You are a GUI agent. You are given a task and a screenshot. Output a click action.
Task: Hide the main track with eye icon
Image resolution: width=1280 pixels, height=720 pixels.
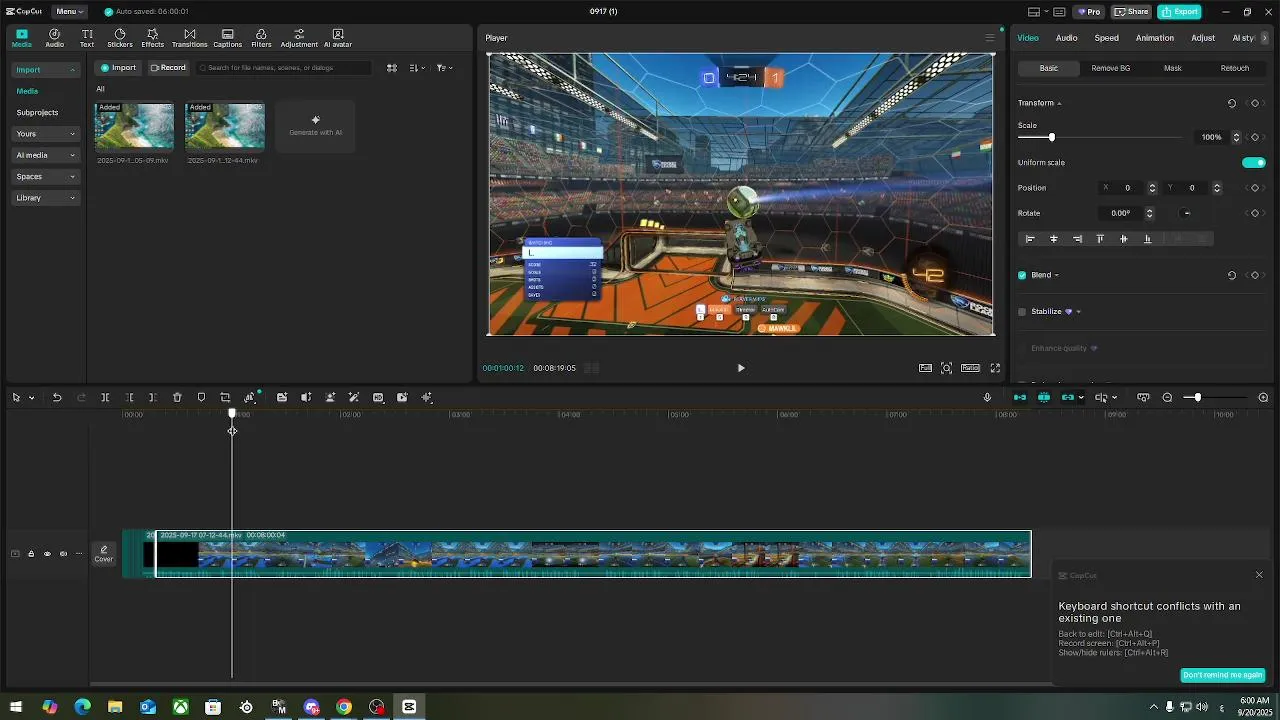click(47, 554)
